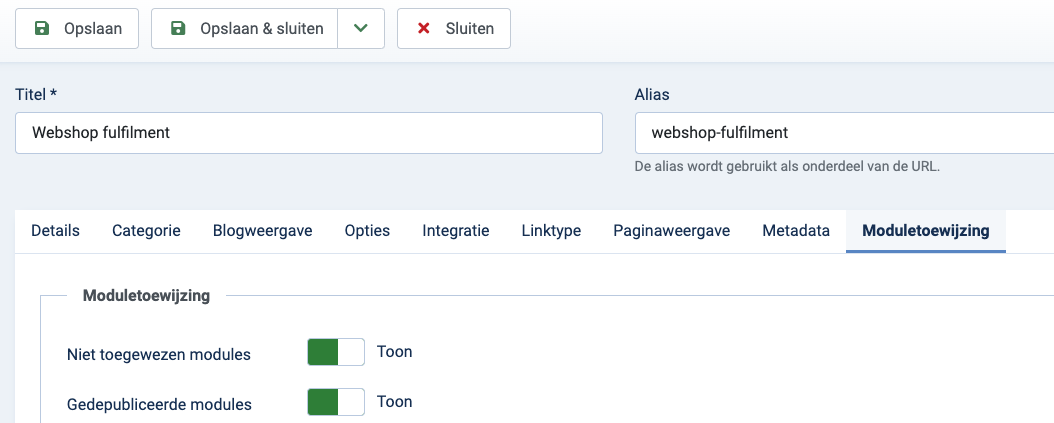Toggle Niet toegewezen modules switch
Viewport: 1054px width, 423px height.
pos(336,352)
